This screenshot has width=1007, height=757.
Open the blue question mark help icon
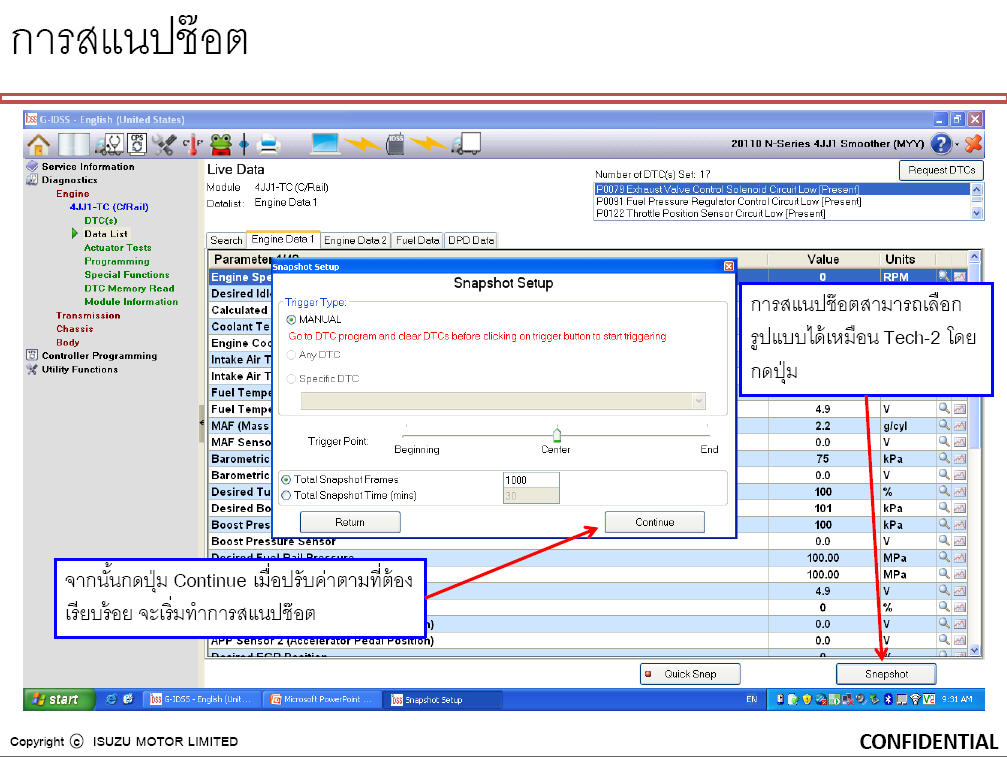point(940,144)
